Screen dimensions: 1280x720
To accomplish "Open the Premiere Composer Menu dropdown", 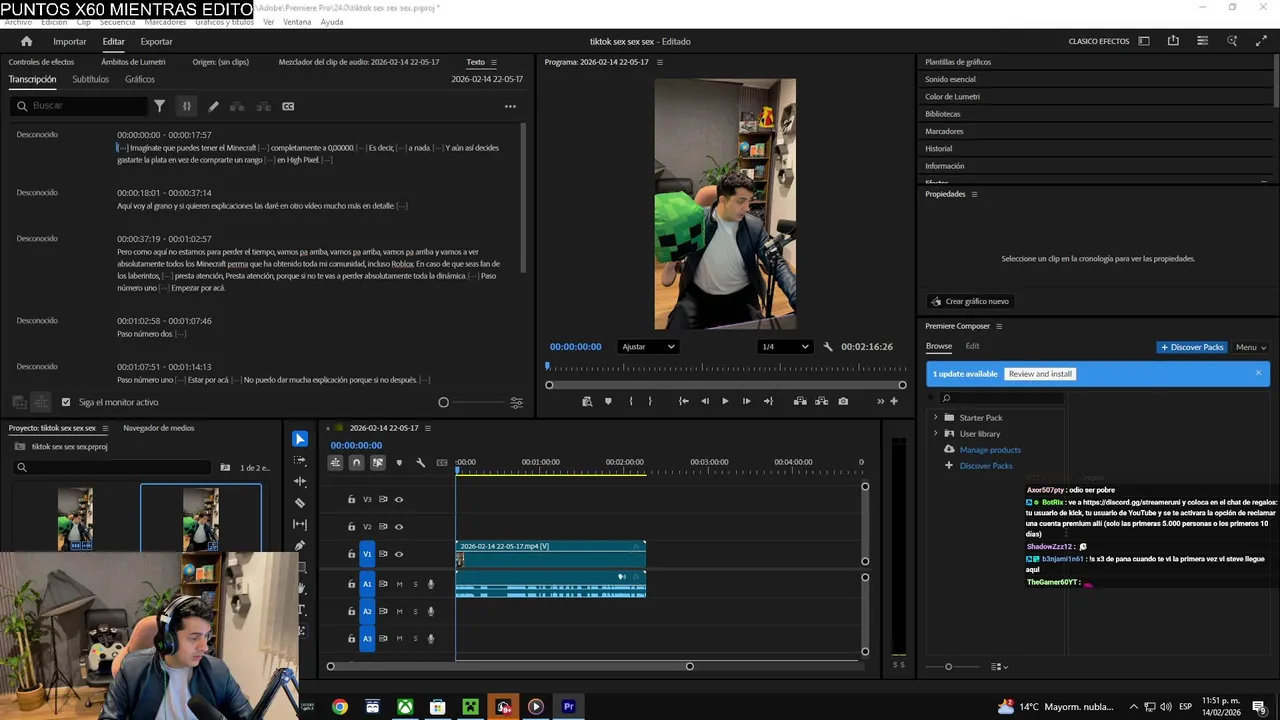I will [x=1250, y=347].
